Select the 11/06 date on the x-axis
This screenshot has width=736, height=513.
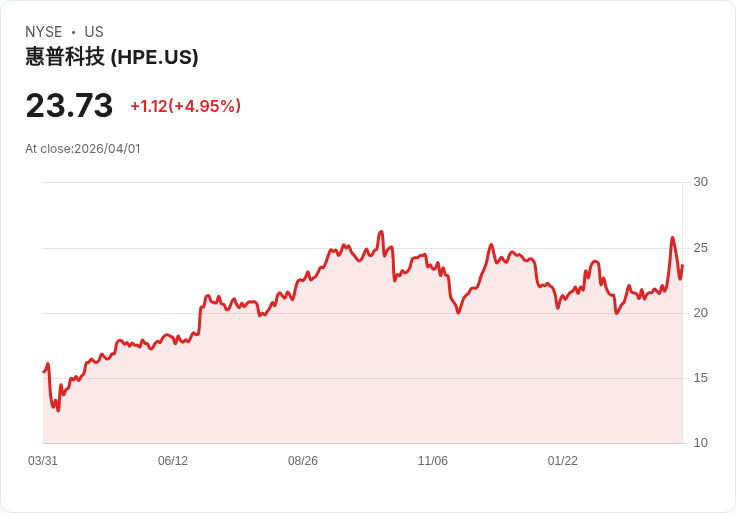[x=433, y=461]
